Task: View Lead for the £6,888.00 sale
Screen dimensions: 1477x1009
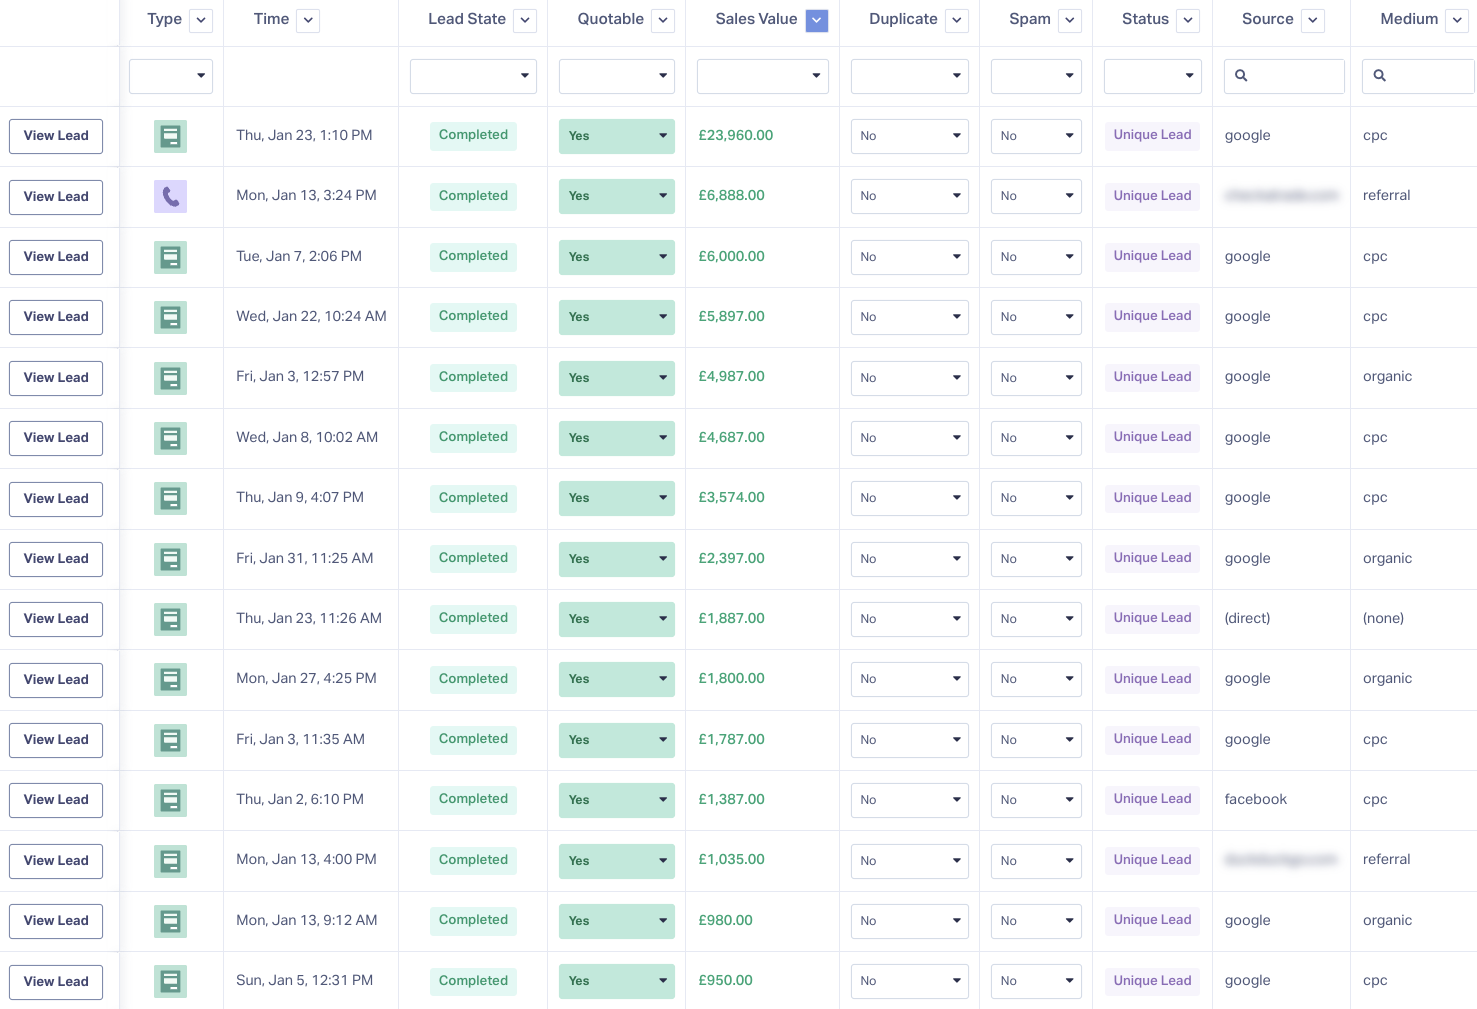Action: 56,197
